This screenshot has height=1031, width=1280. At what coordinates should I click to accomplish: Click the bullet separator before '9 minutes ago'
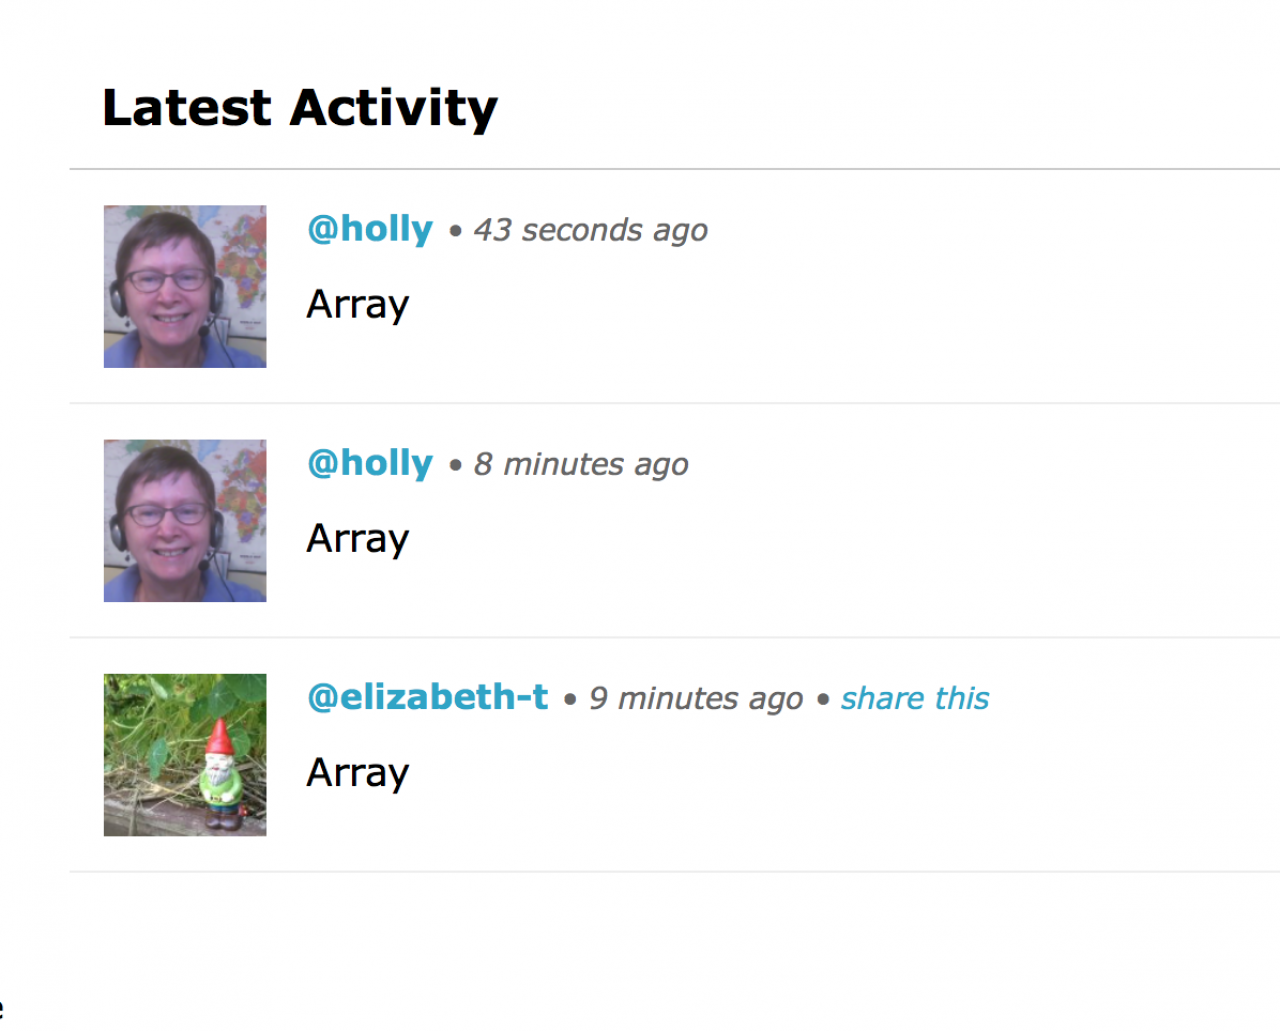570,700
